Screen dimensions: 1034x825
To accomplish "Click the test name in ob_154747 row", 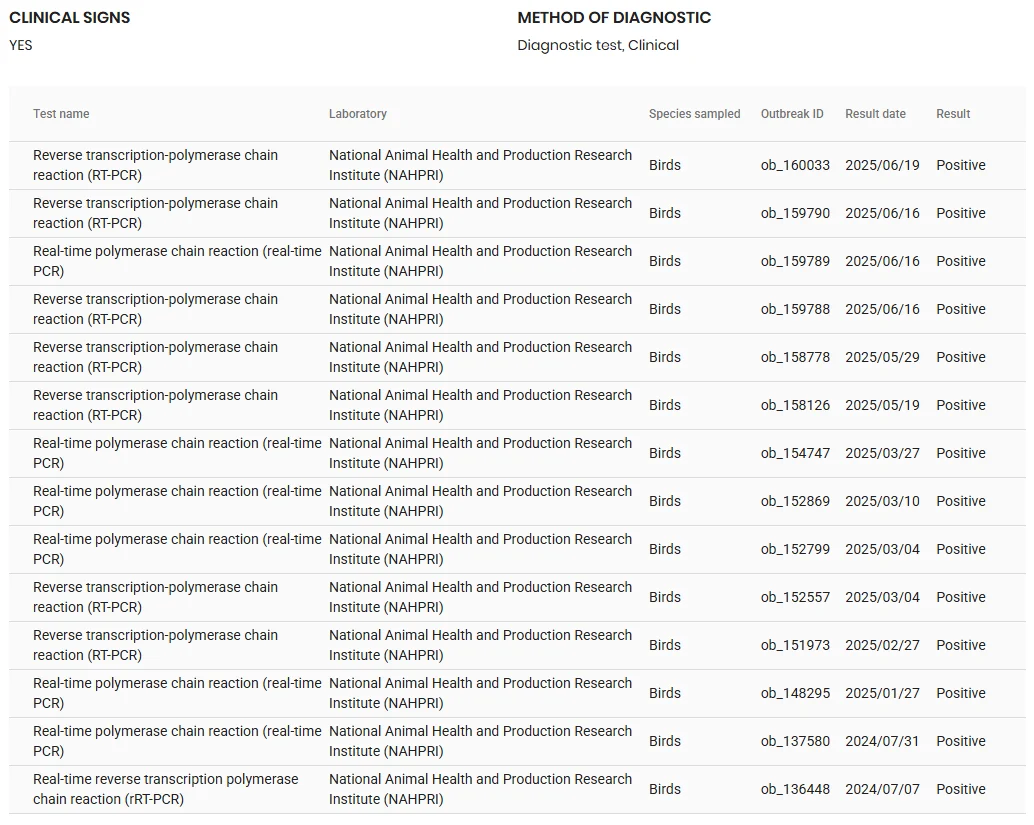I will coord(177,453).
